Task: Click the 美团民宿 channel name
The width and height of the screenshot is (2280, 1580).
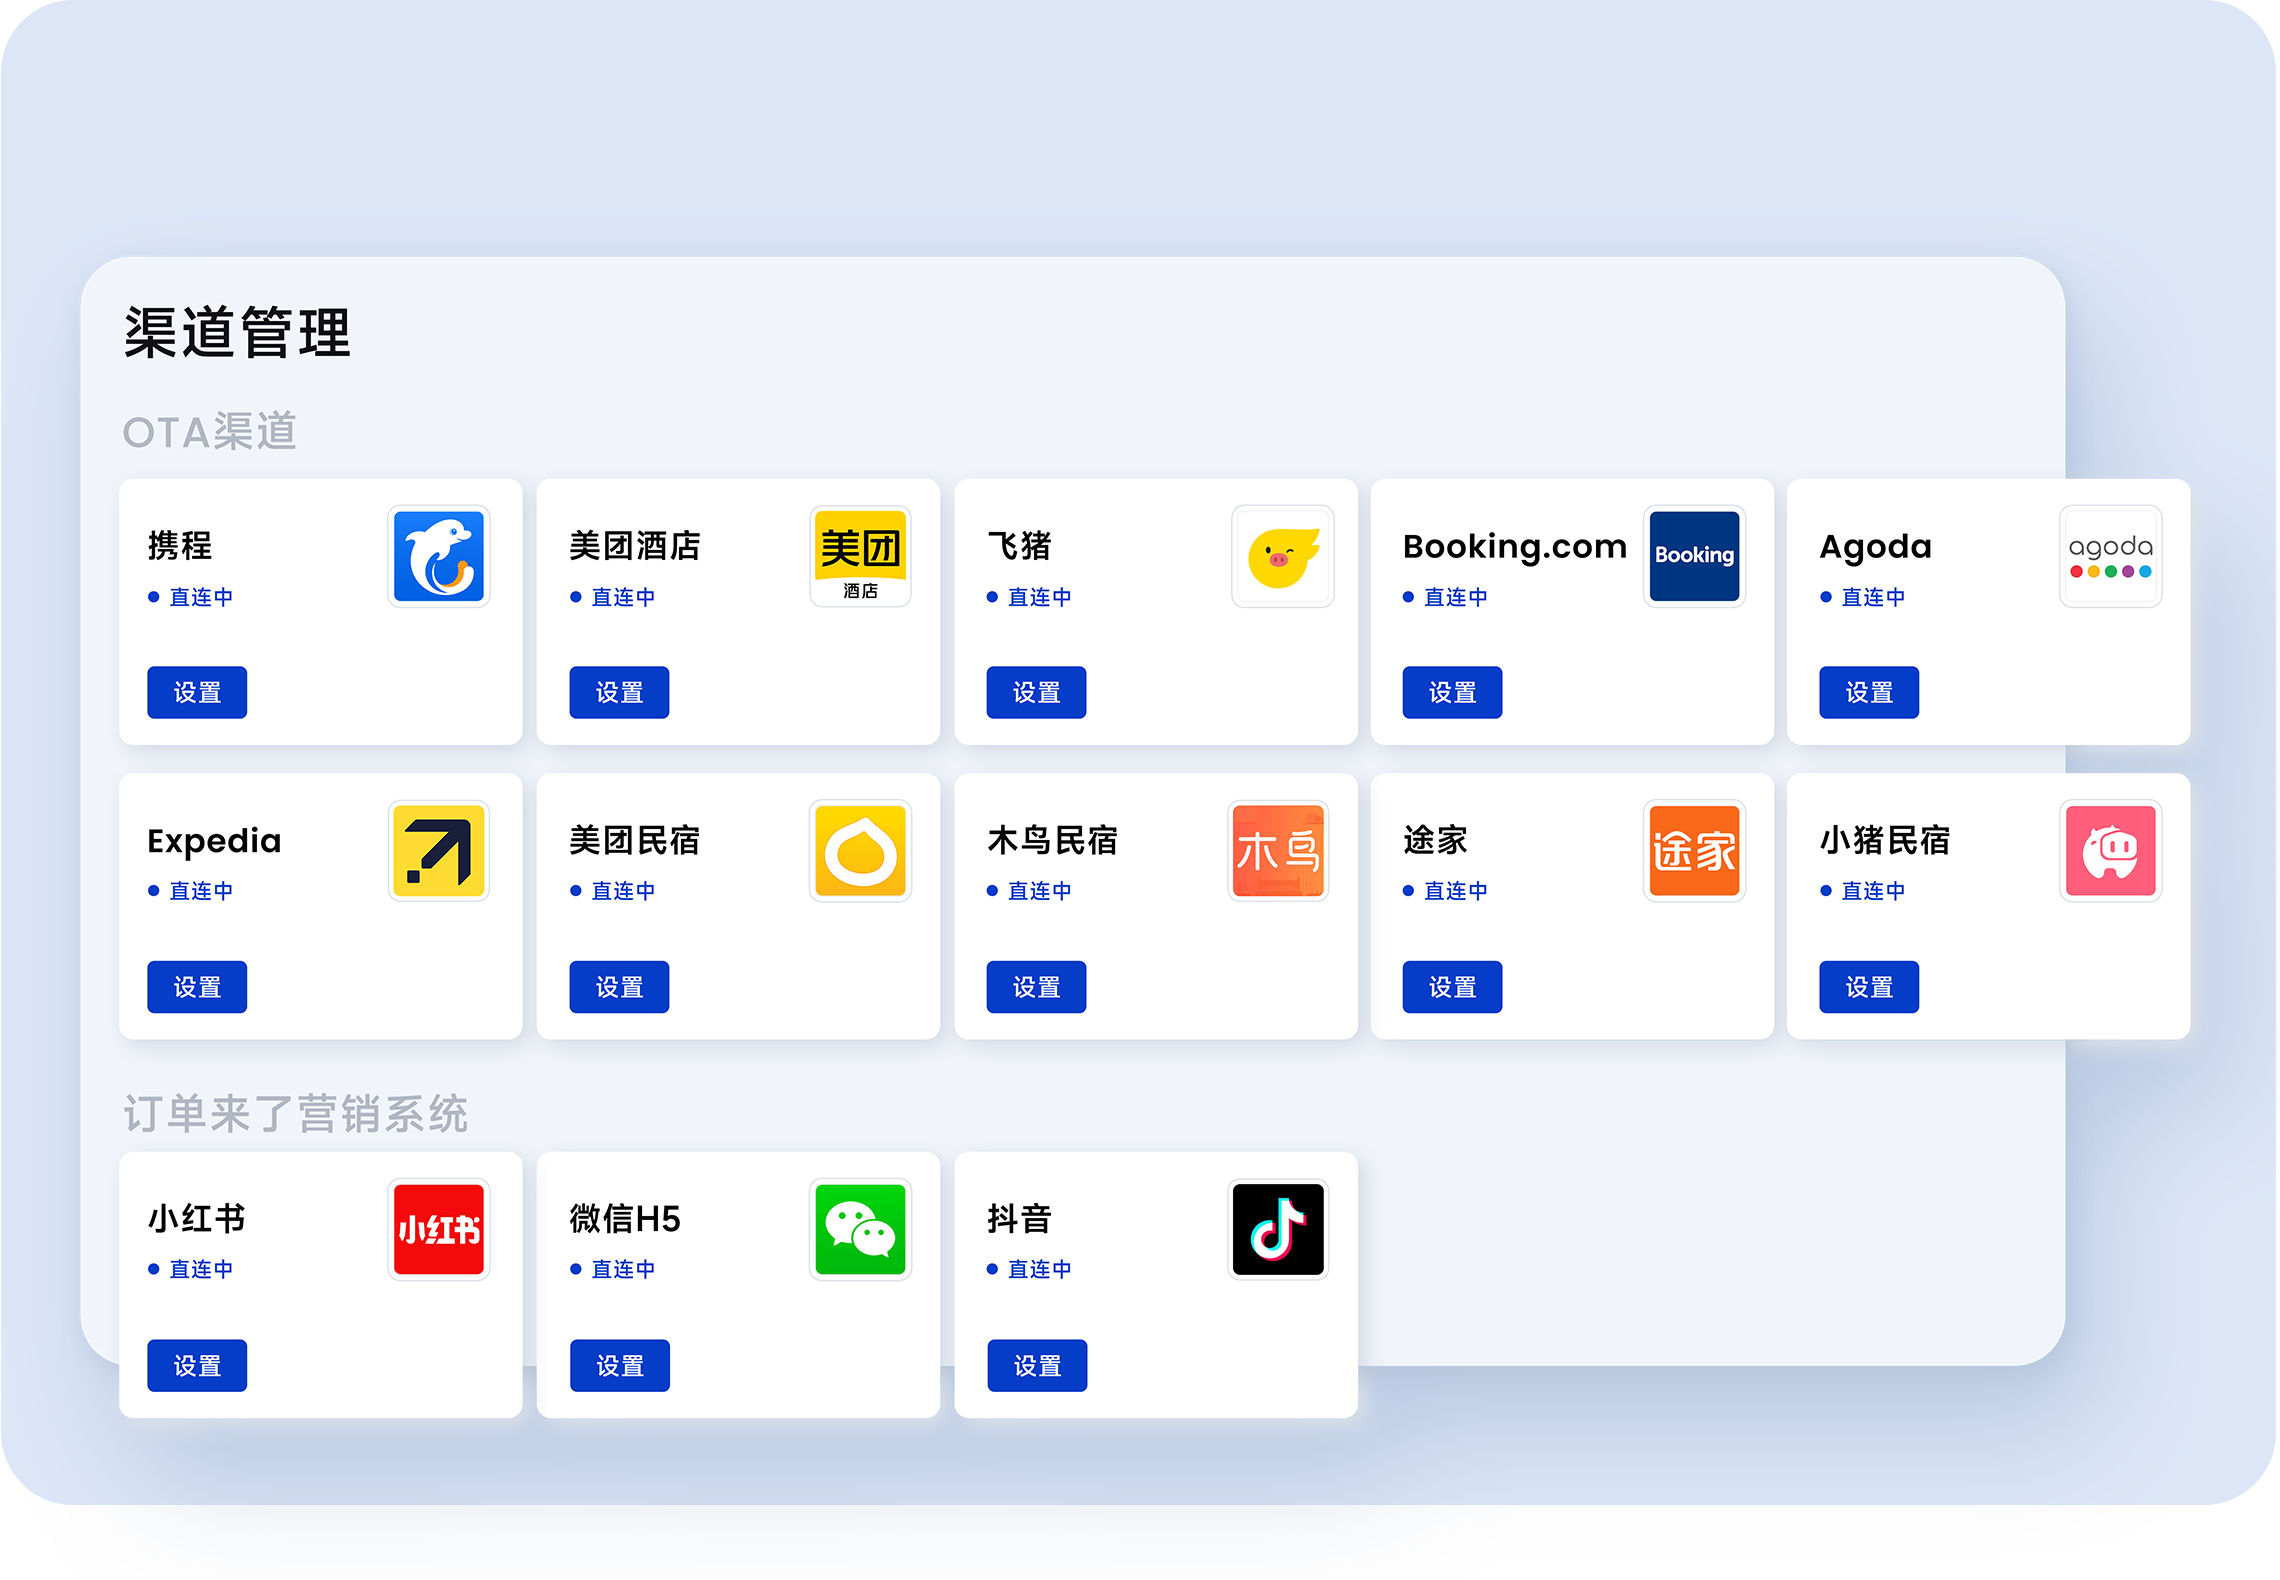Action: (635, 840)
